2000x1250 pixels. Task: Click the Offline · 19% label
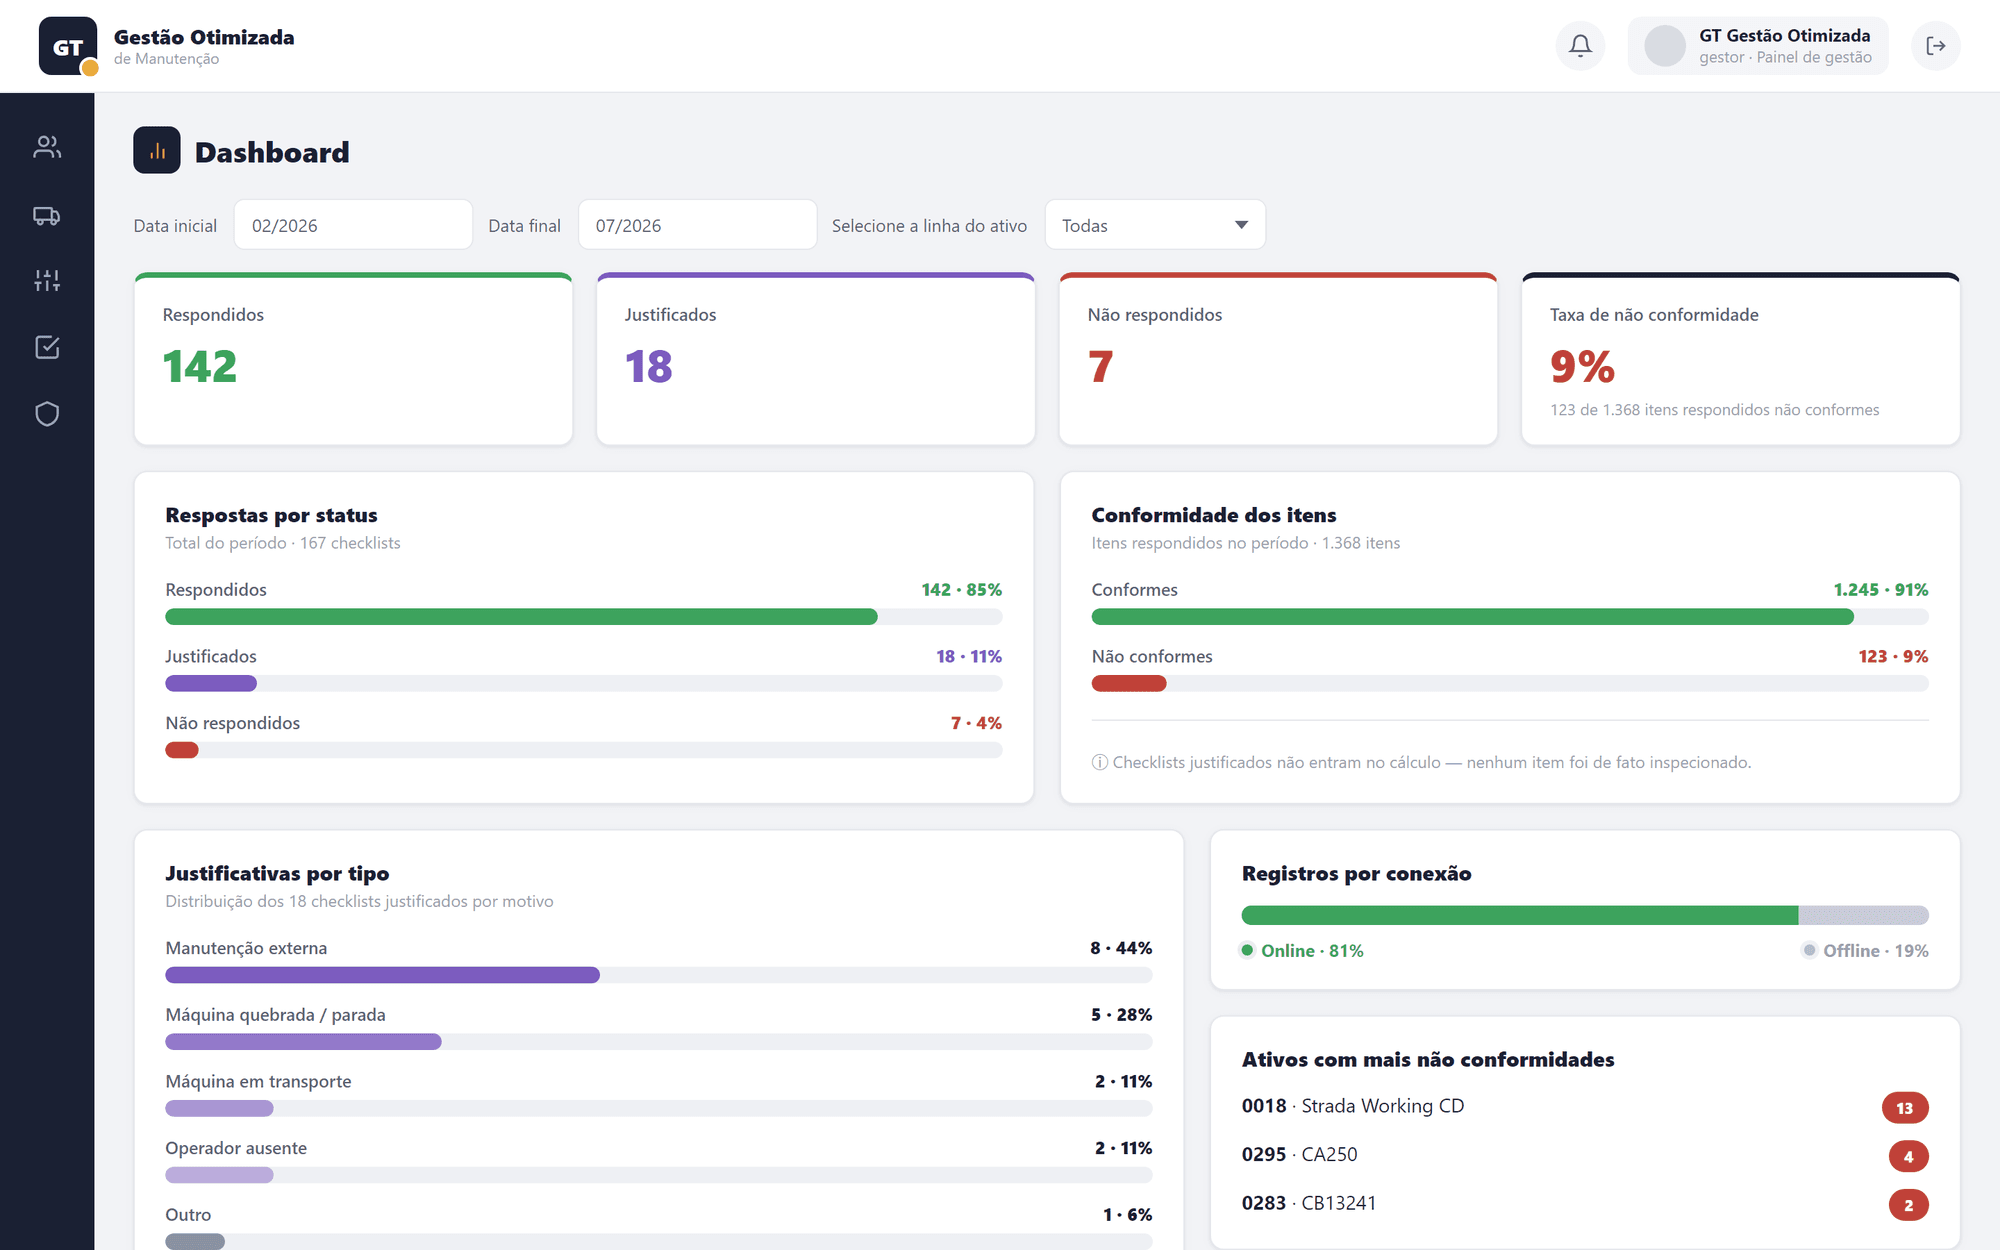tap(1875, 951)
